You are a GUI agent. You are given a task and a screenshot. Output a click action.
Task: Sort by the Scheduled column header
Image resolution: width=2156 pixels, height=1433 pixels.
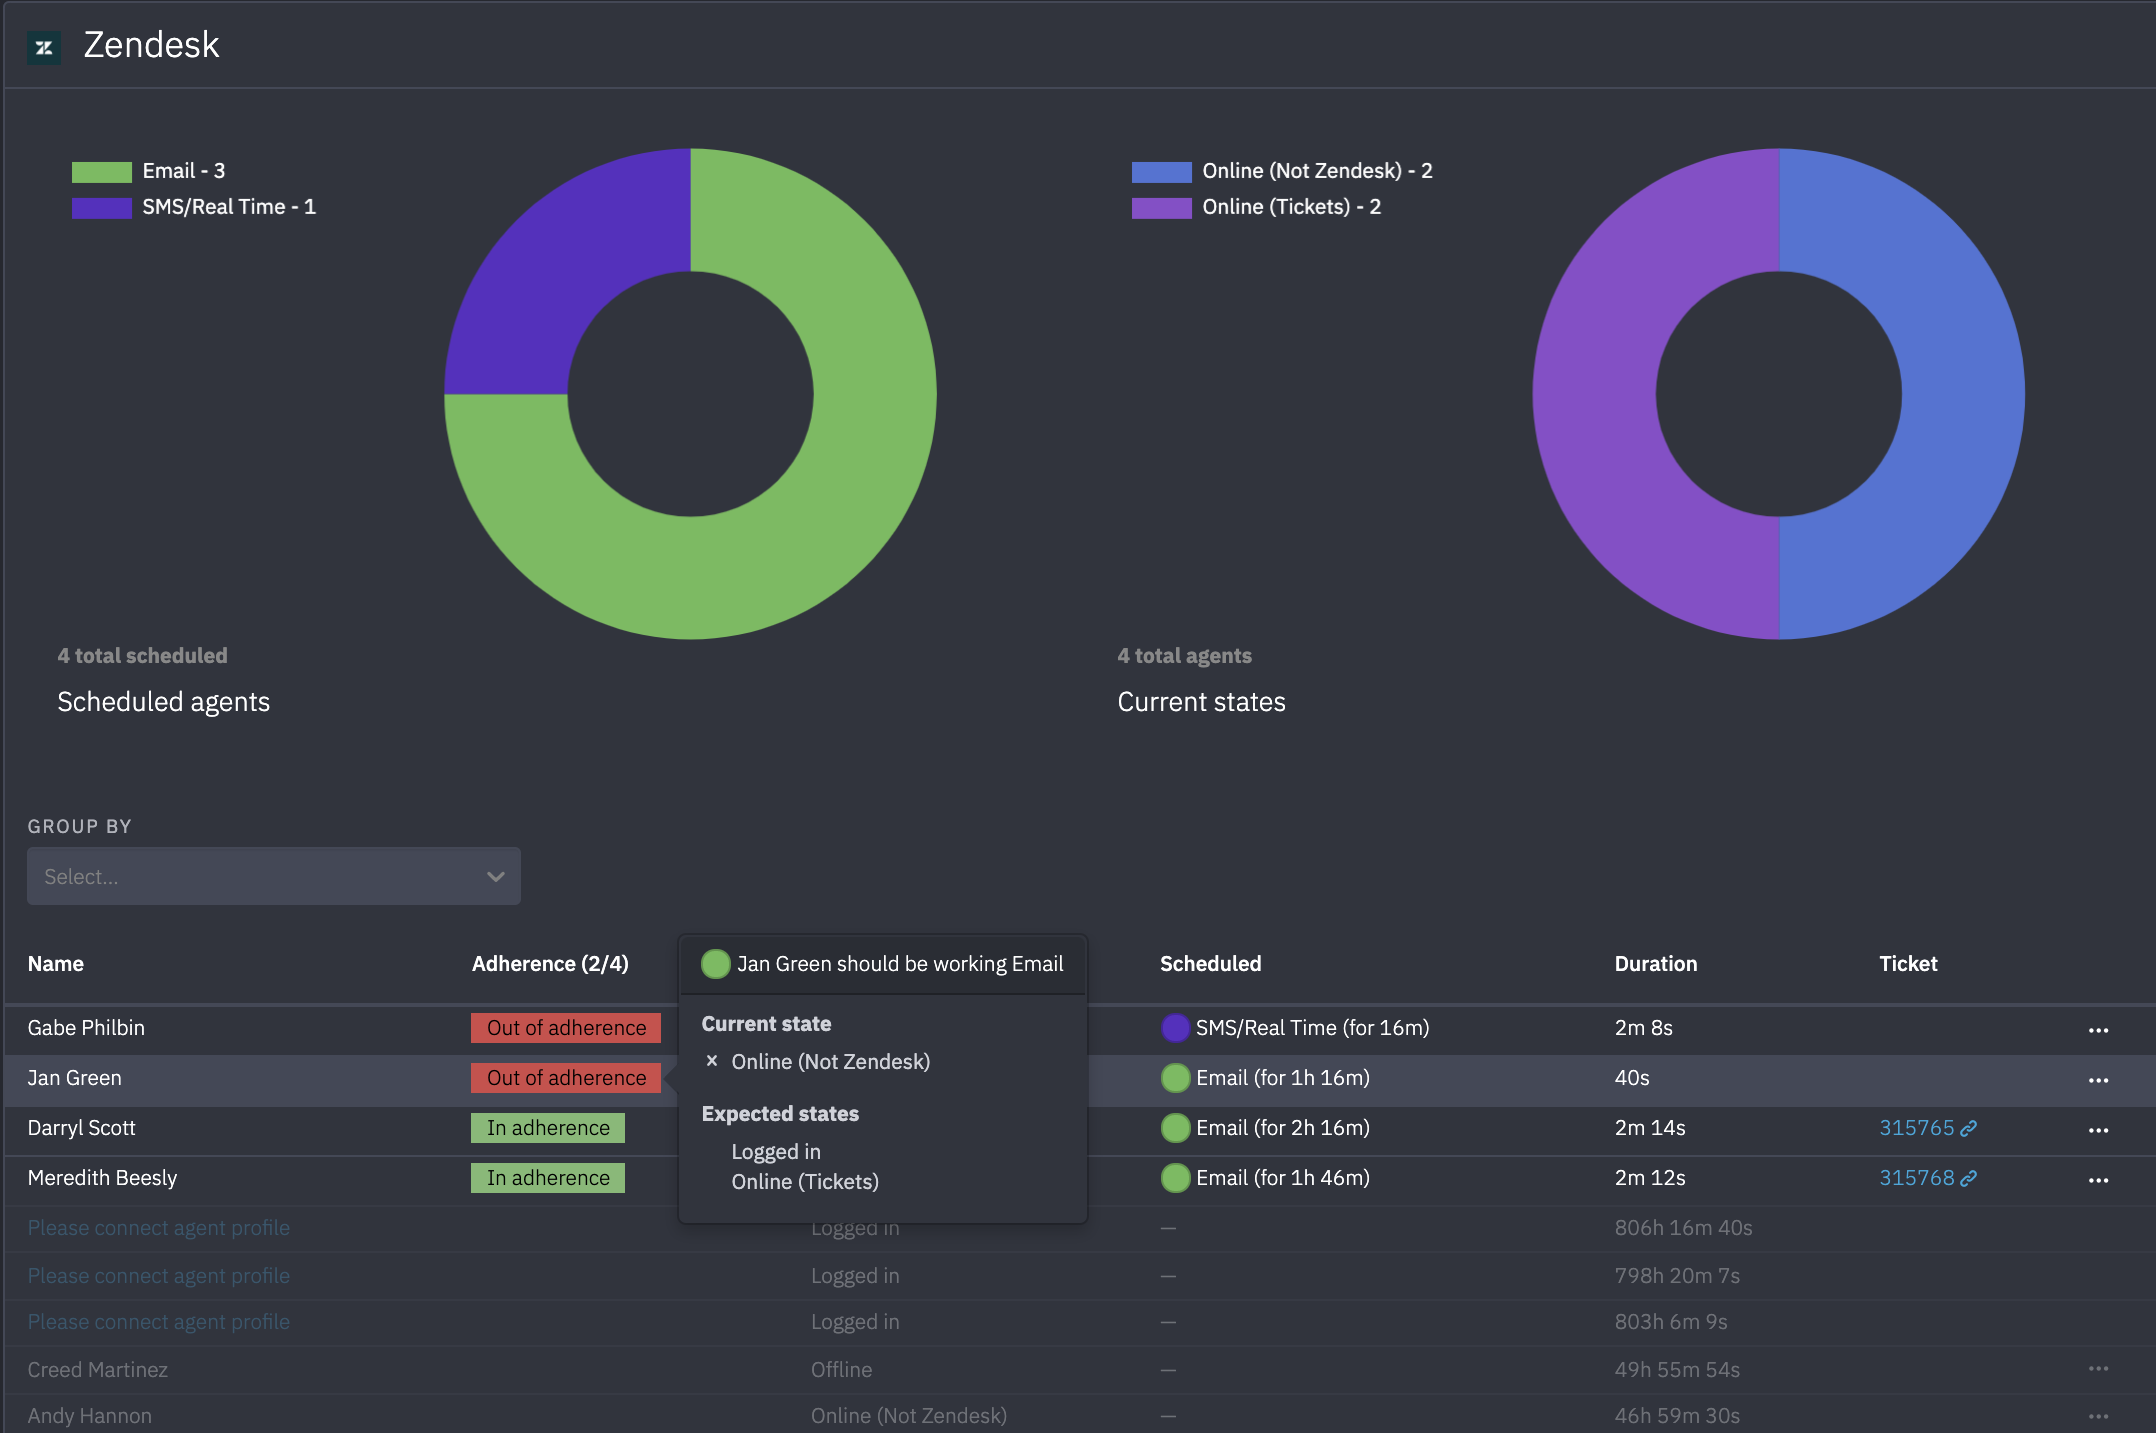coord(1210,964)
